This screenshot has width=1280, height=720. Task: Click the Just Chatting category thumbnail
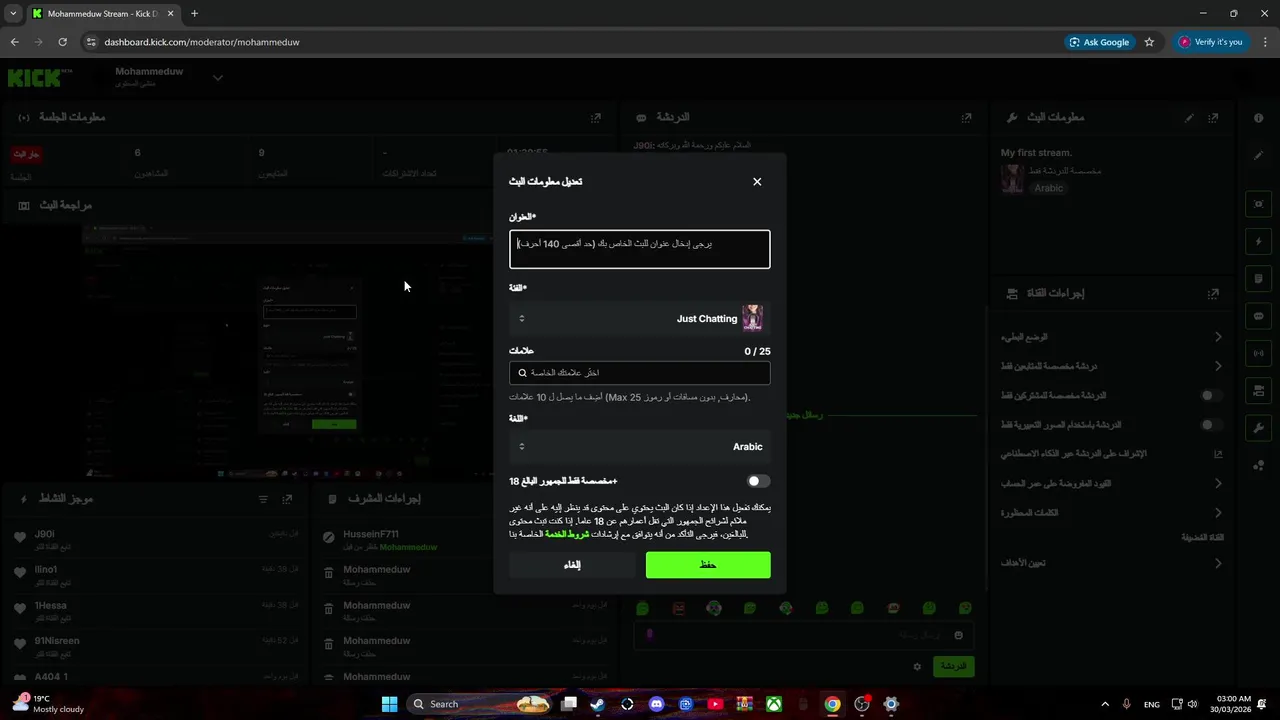(x=752, y=319)
